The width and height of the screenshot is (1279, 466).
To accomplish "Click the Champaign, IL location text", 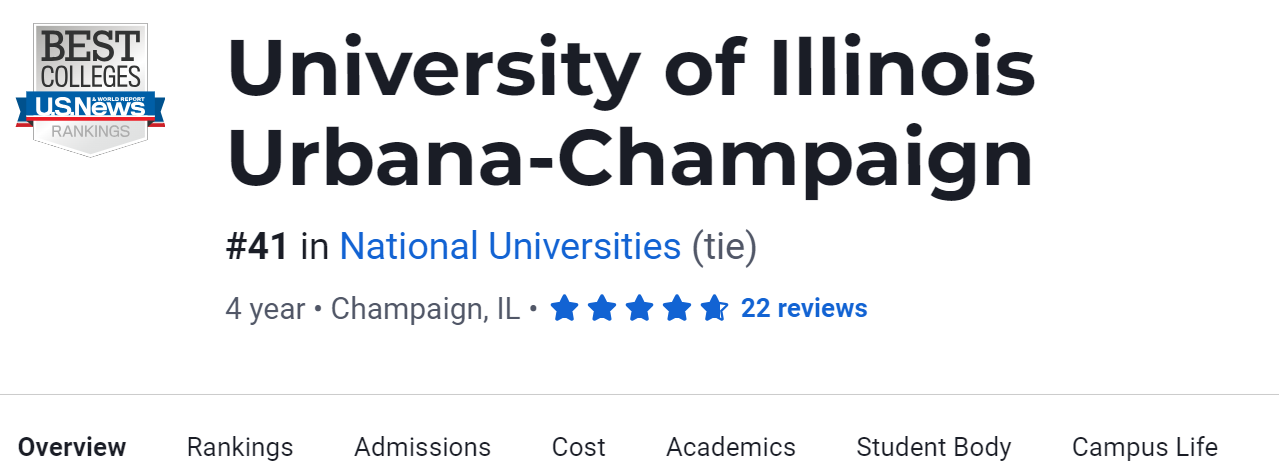I will [x=425, y=309].
